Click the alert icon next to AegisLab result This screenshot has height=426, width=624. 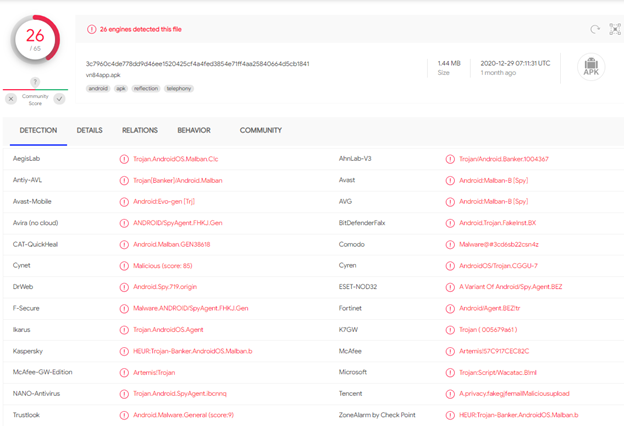pyautogui.click(x=124, y=159)
